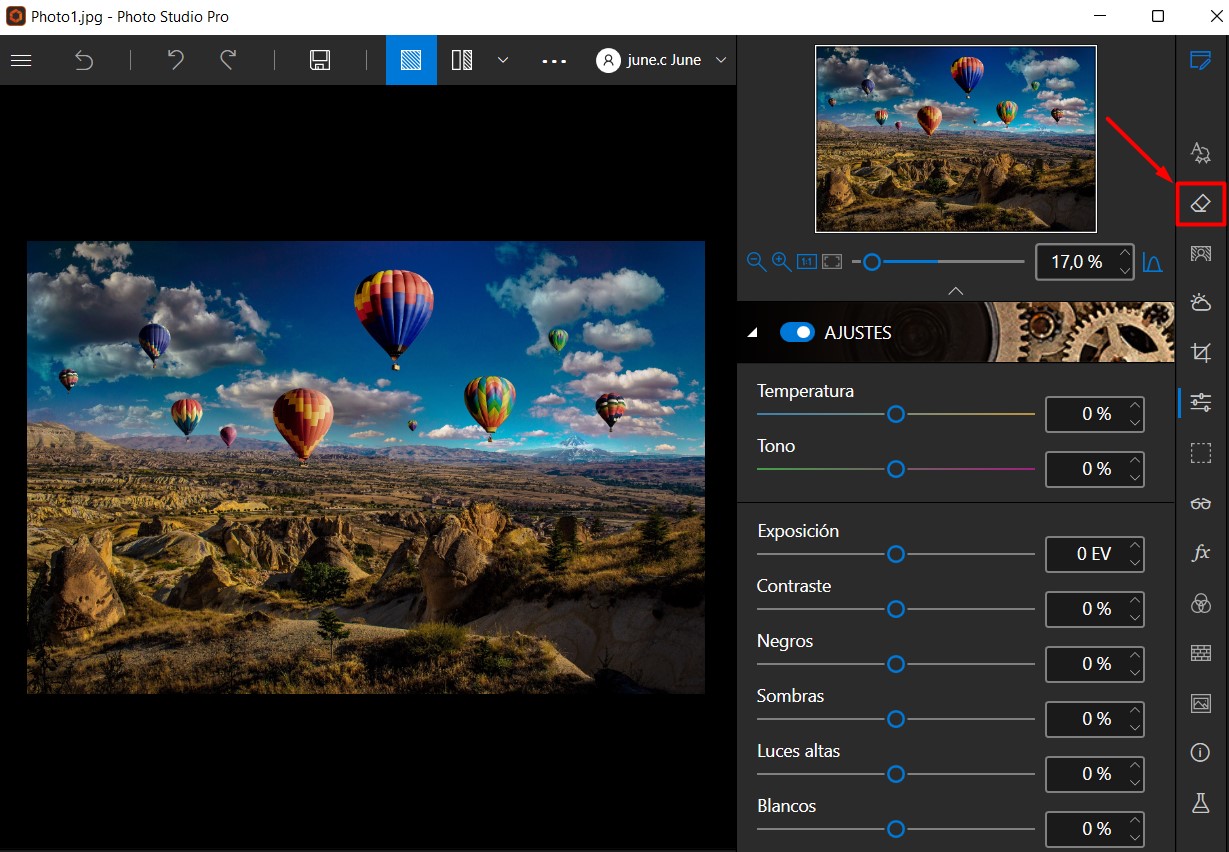The image size is (1229, 852).
Task: Open the hamburger main menu
Action: pos(21,60)
